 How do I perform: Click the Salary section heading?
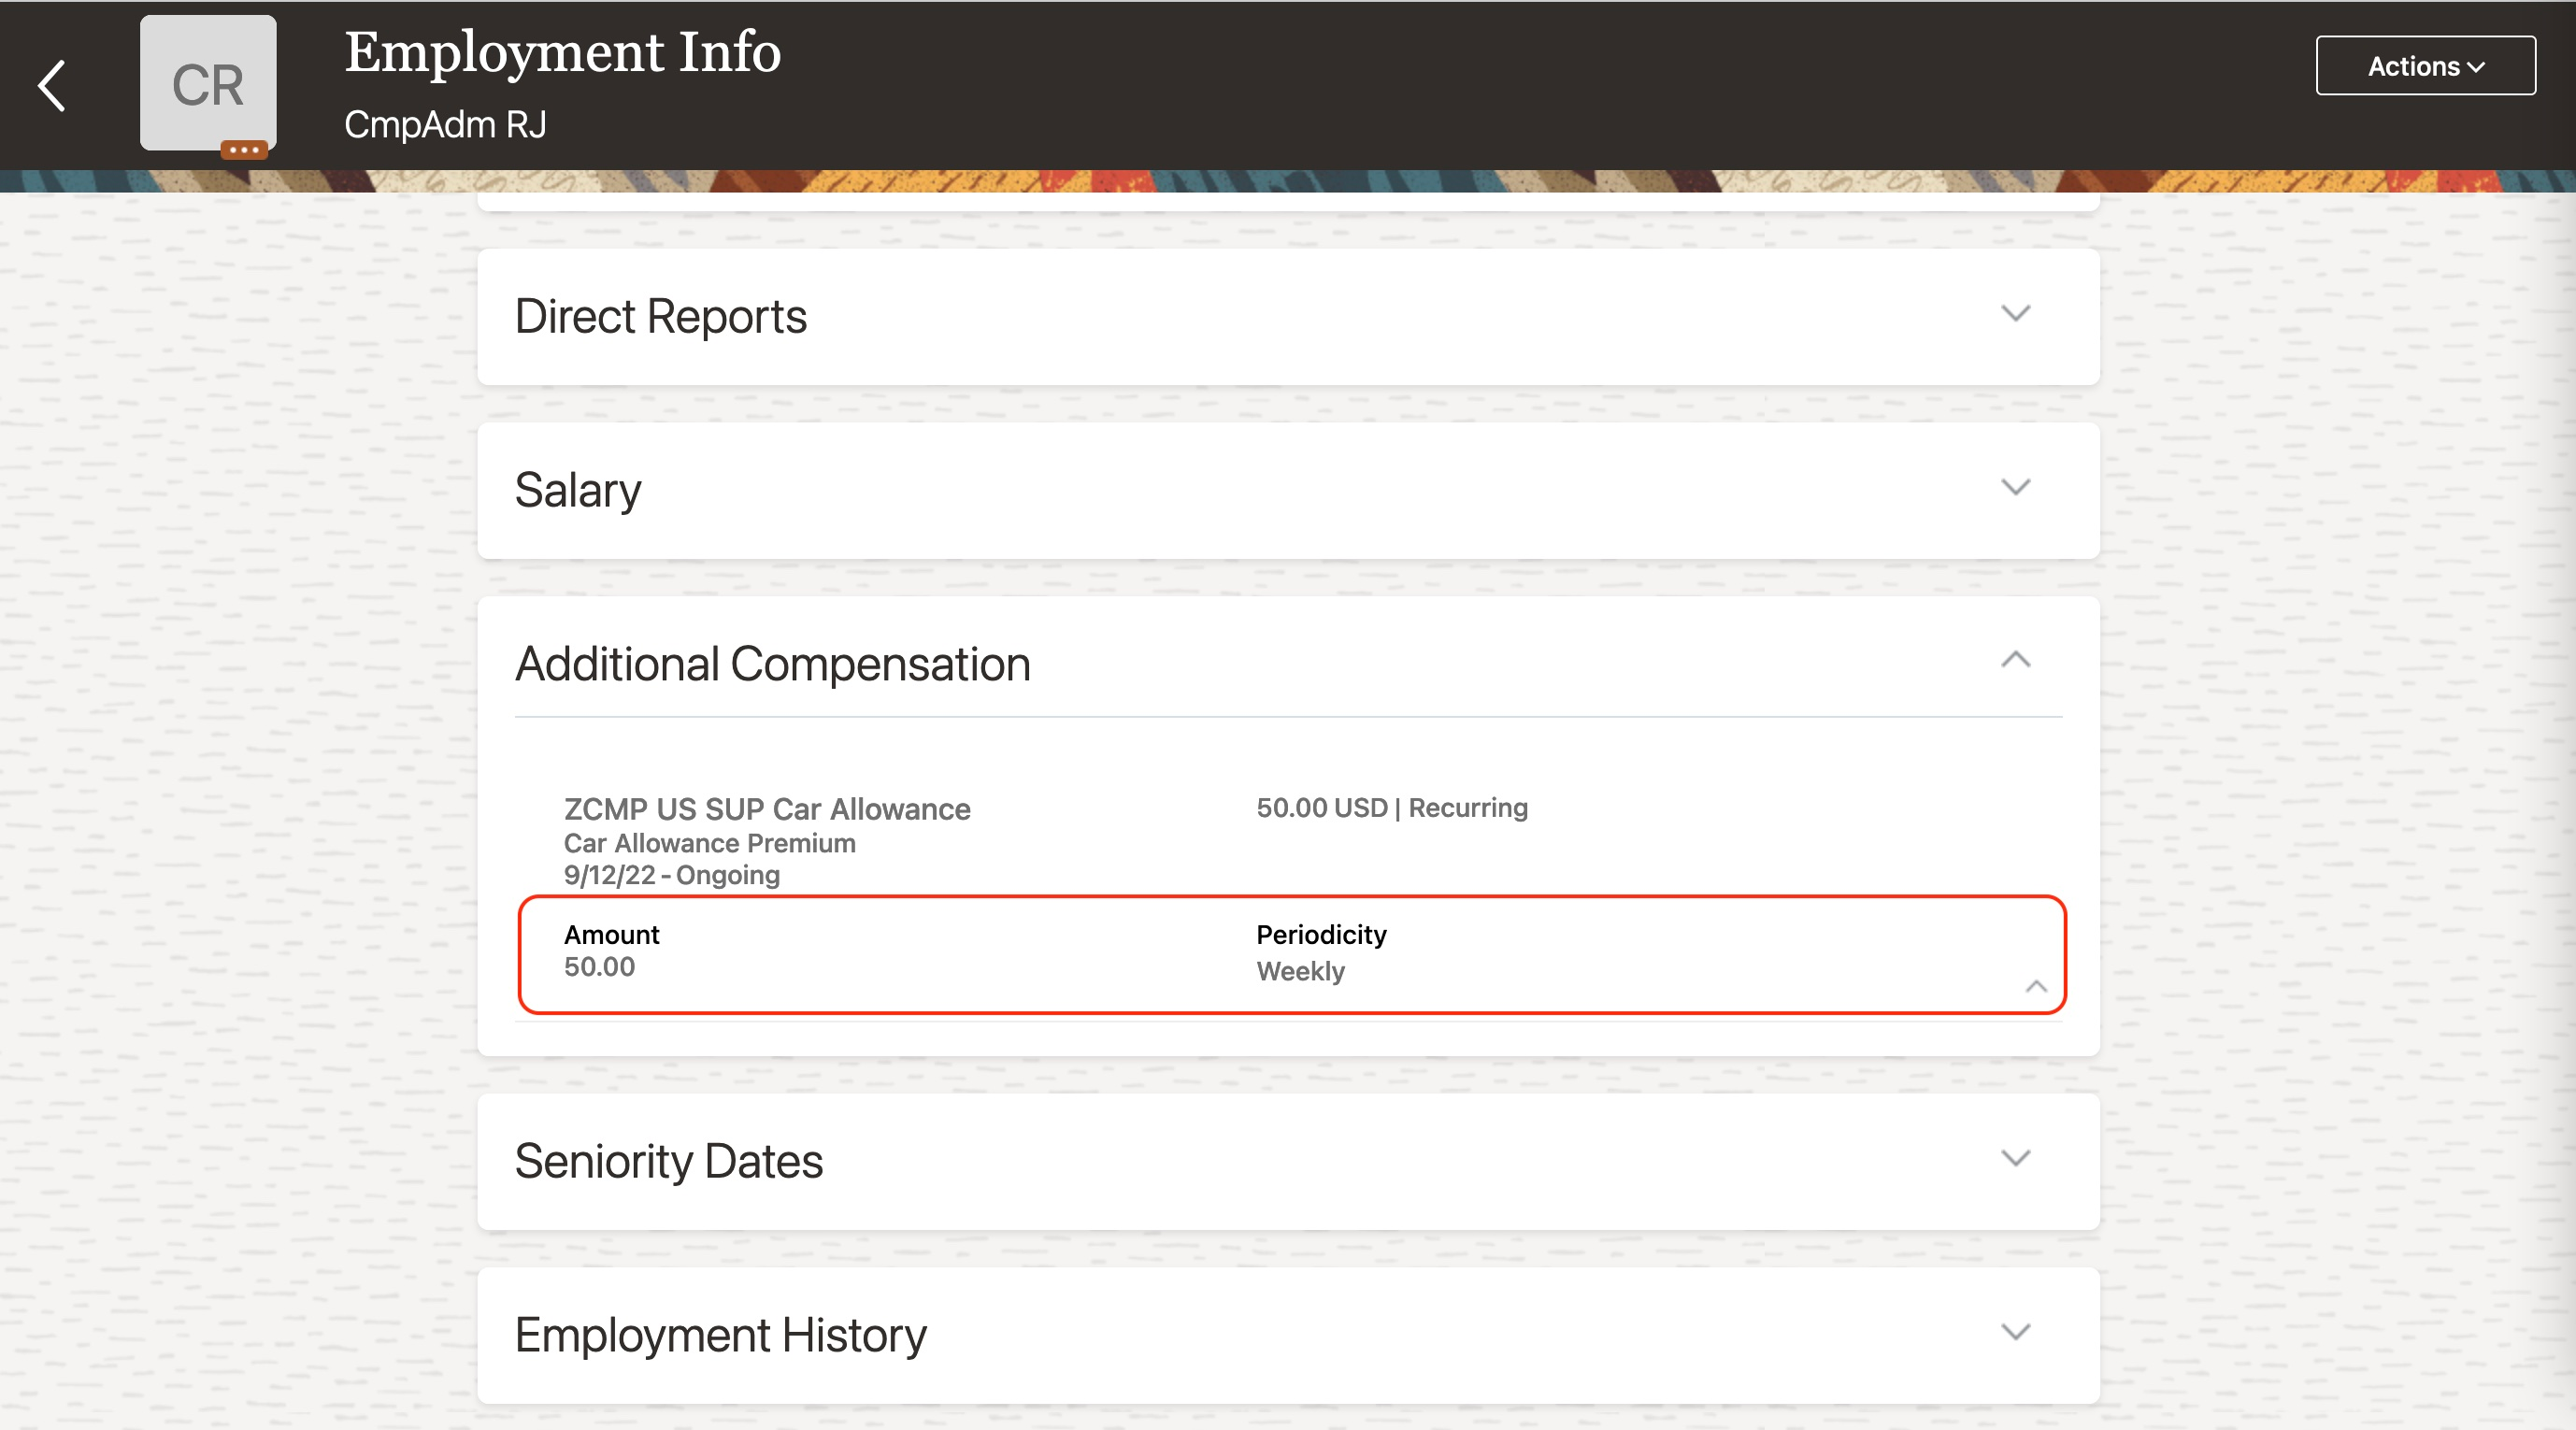pyautogui.click(x=578, y=491)
